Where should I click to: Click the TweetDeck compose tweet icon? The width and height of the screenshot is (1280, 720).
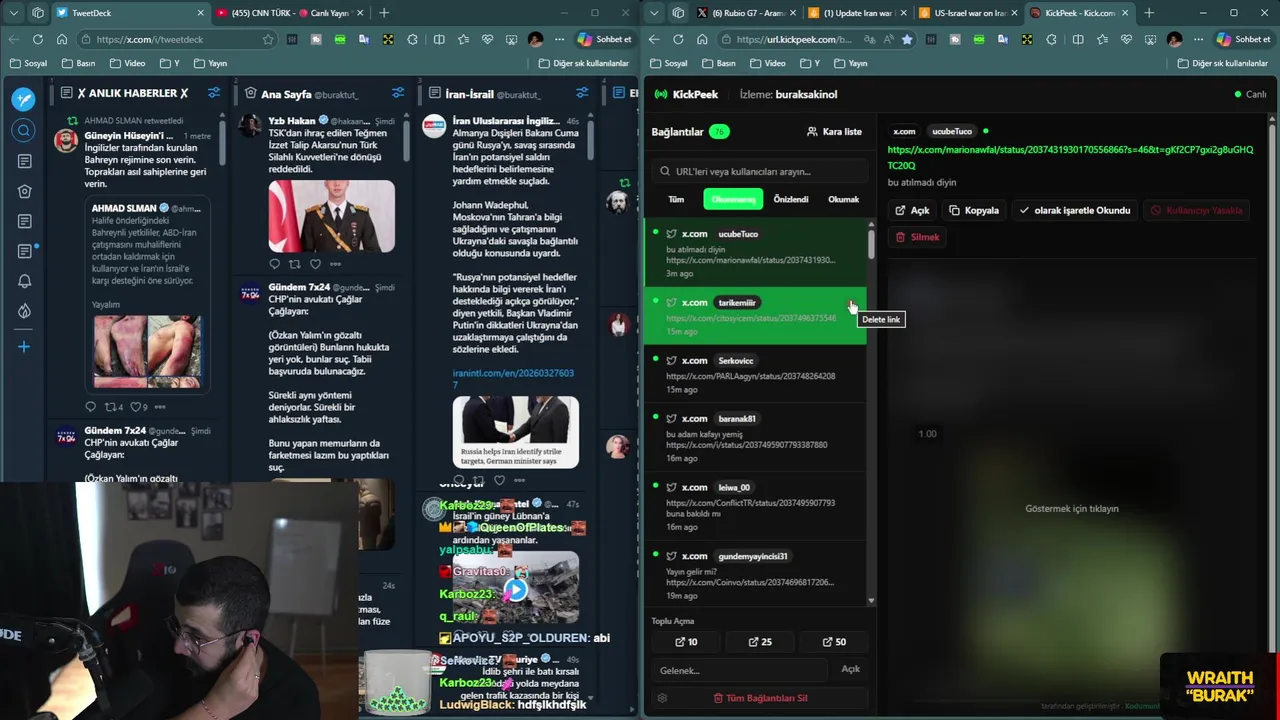(x=24, y=99)
